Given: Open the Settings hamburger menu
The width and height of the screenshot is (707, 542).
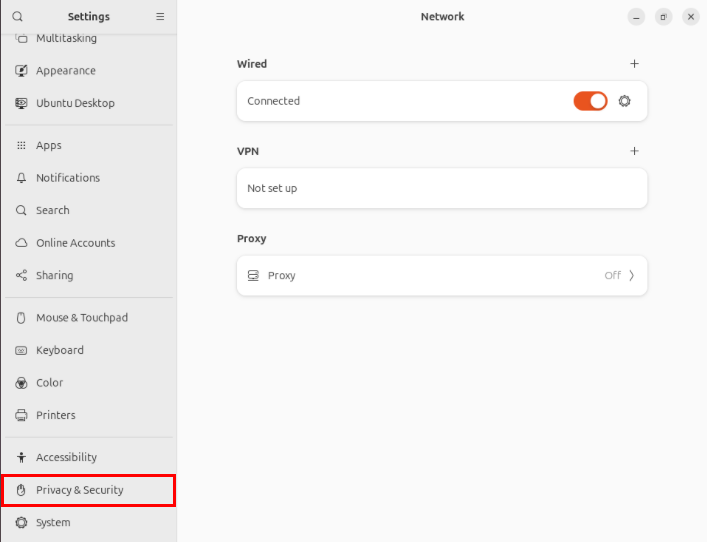Looking at the screenshot, I should pos(160,17).
